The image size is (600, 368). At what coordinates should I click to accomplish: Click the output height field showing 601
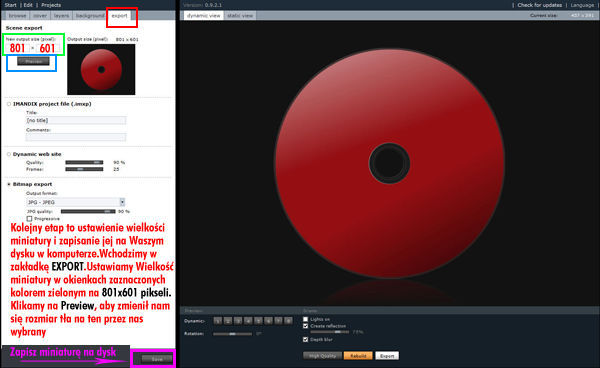(47, 48)
